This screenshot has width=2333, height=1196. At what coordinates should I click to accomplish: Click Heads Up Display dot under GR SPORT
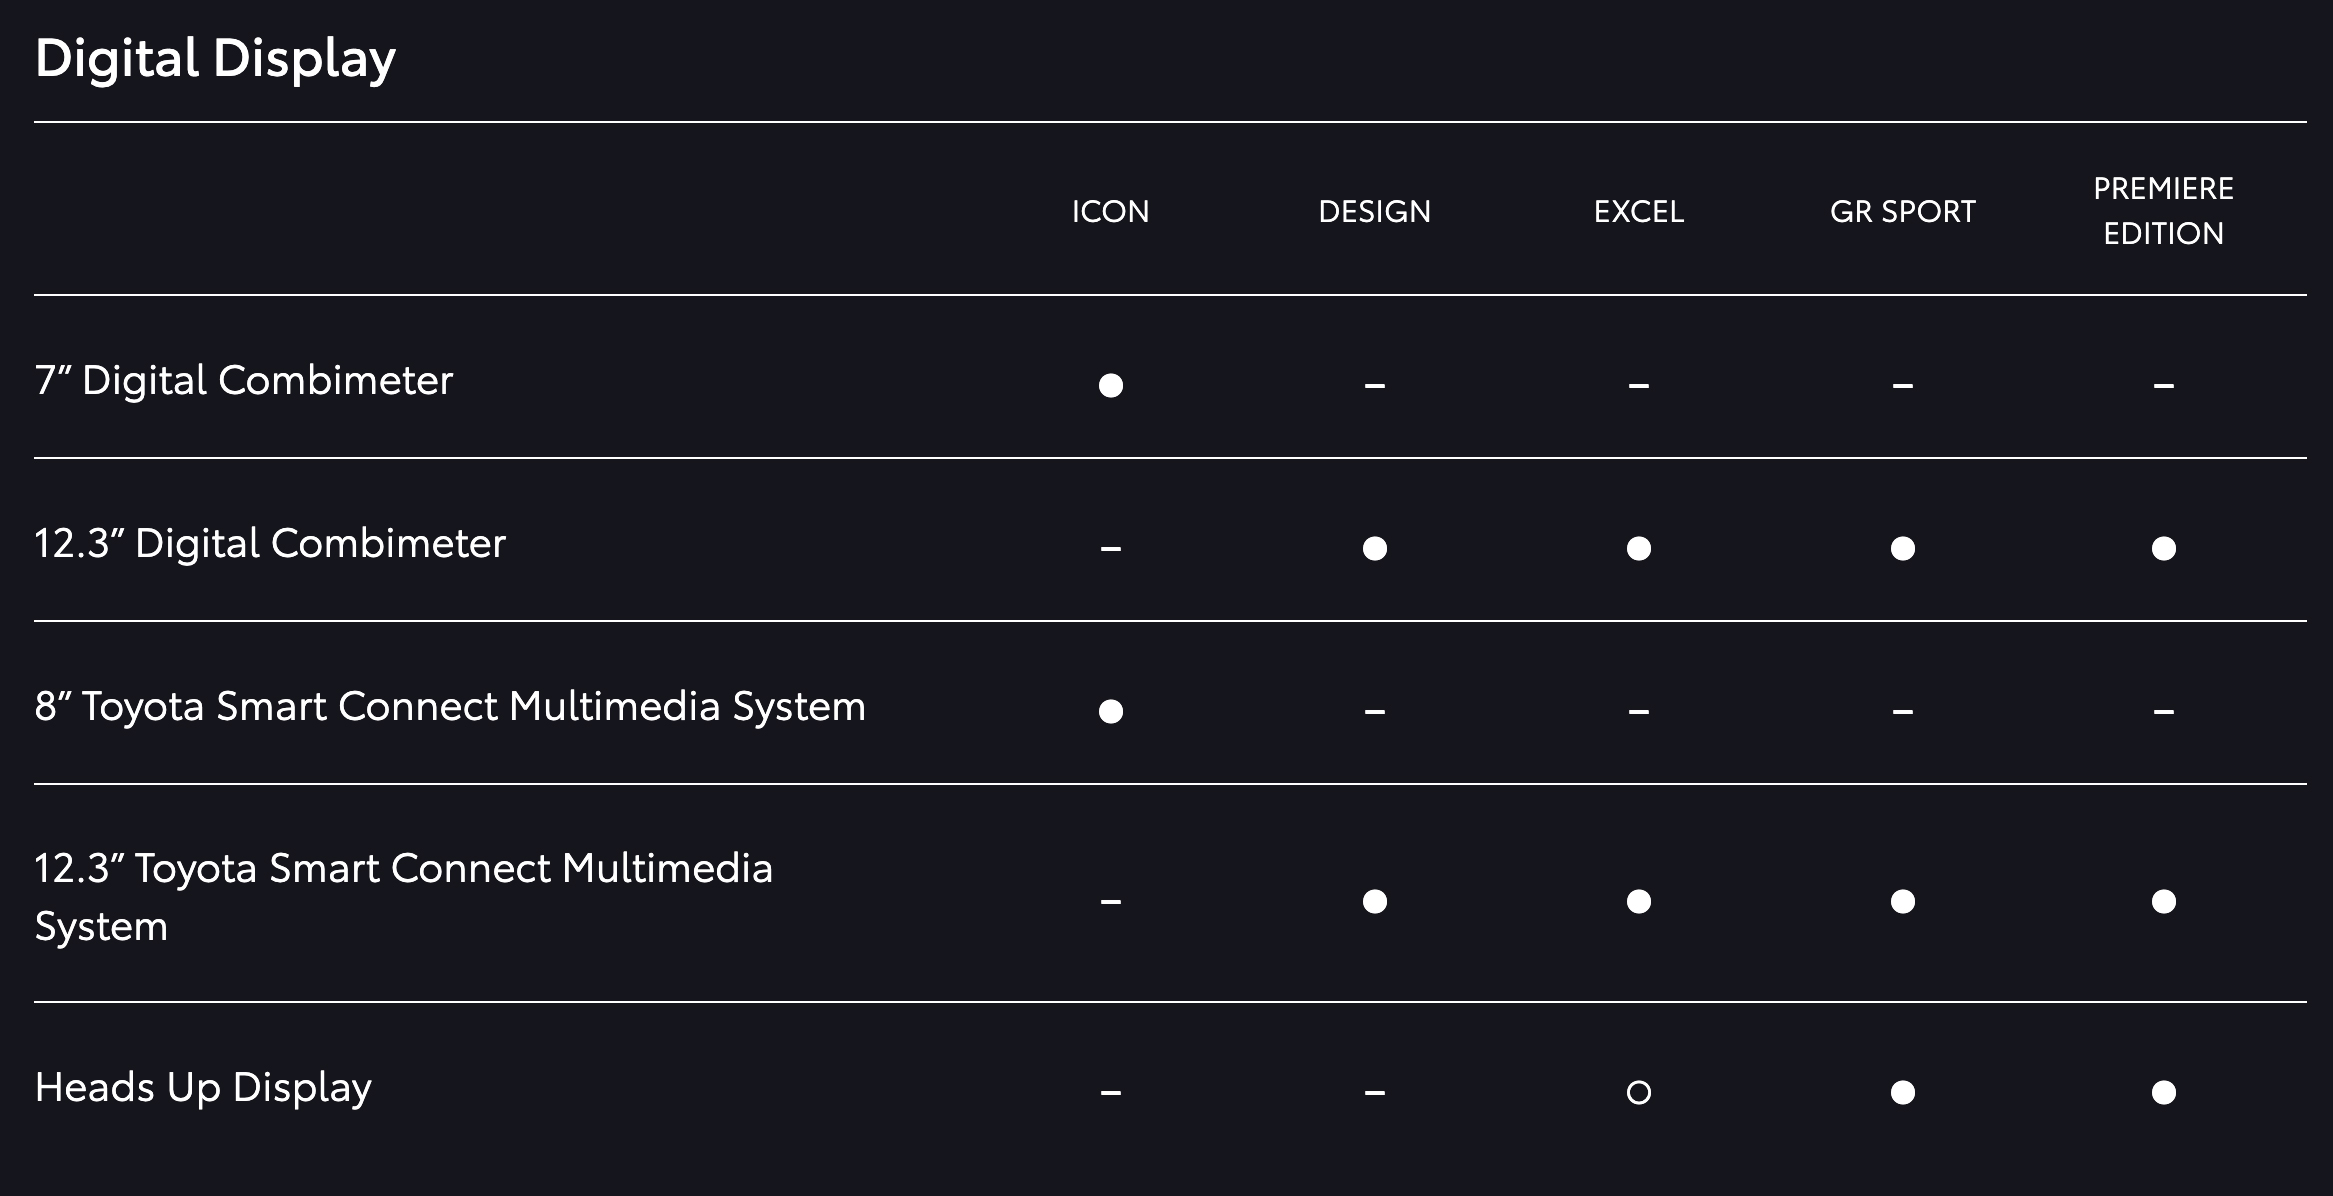[x=1902, y=1092]
